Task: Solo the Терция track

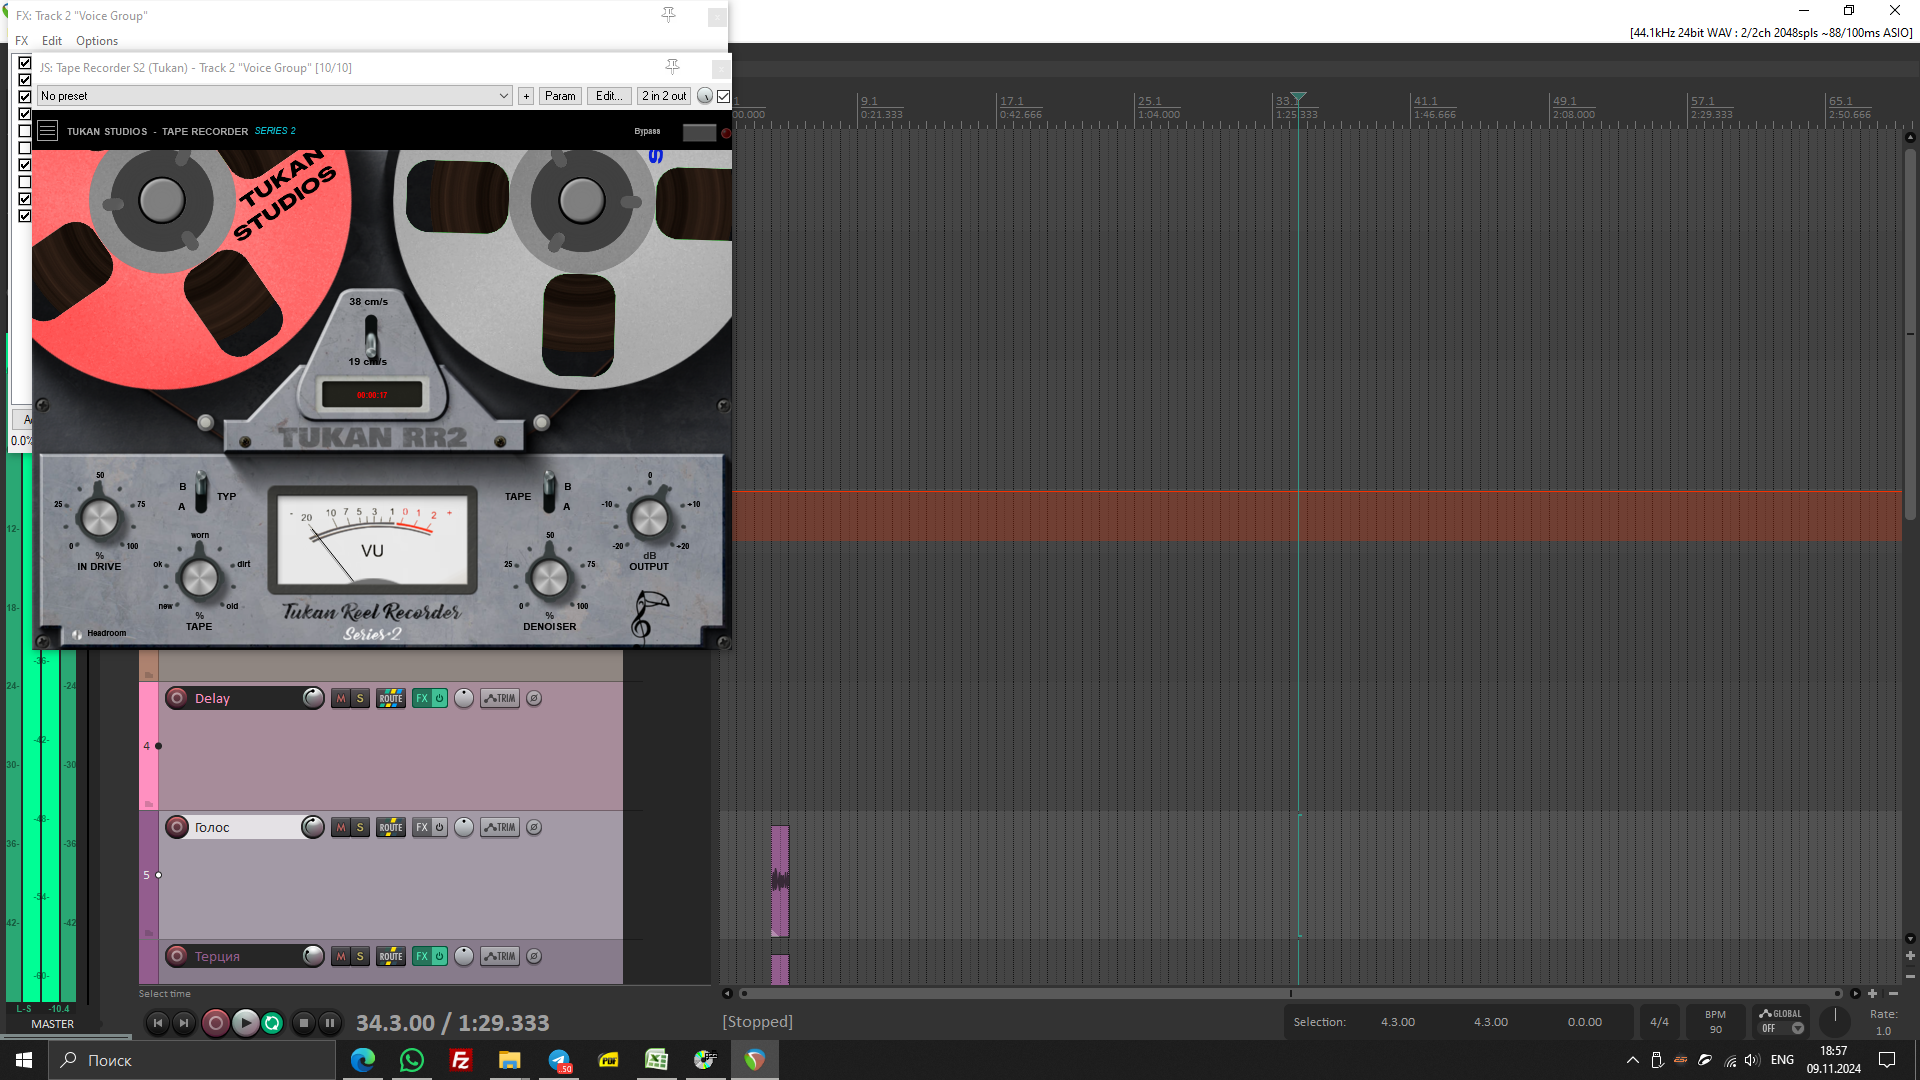Action: pyautogui.click(x=360, y=956)
